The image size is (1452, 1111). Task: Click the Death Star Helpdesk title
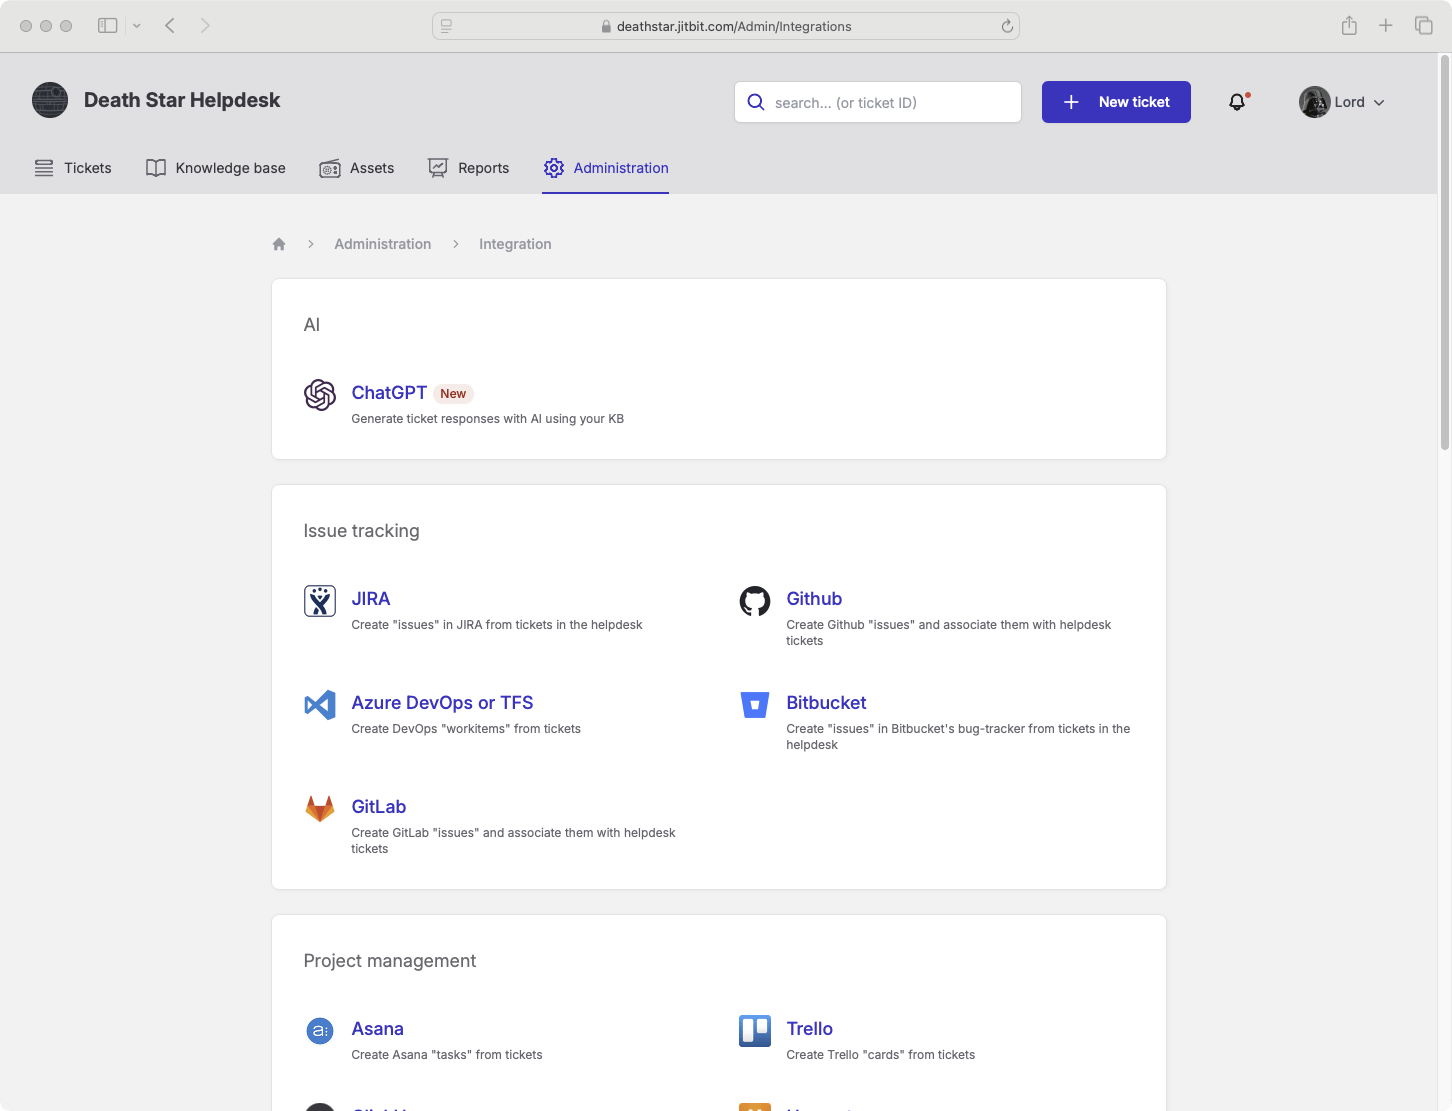[182, 100]
